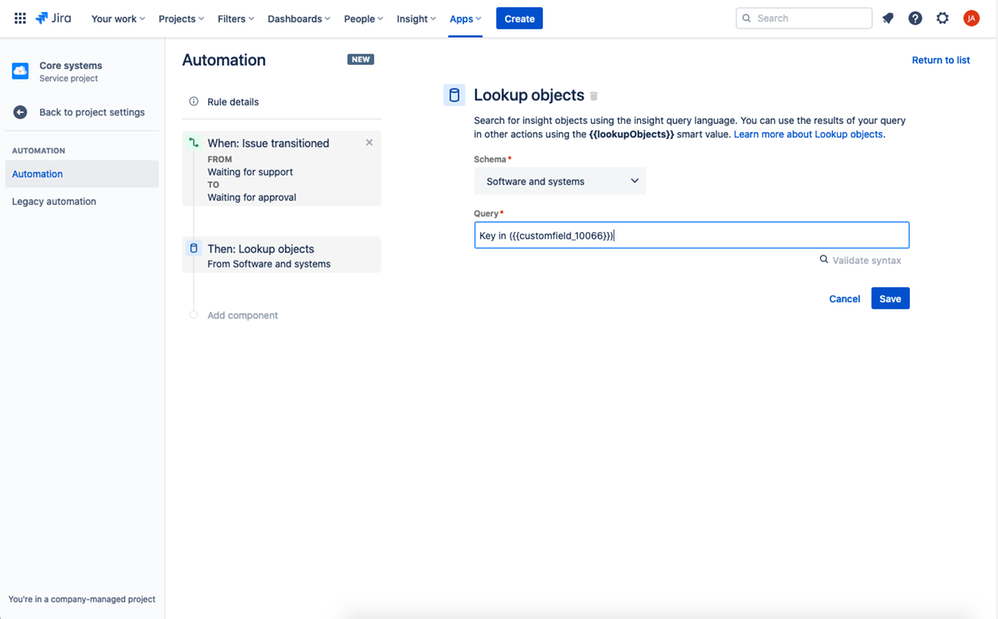Go to Jira home via logo
Viewport: 998px width, 619px height.
(x=53, y=18)
